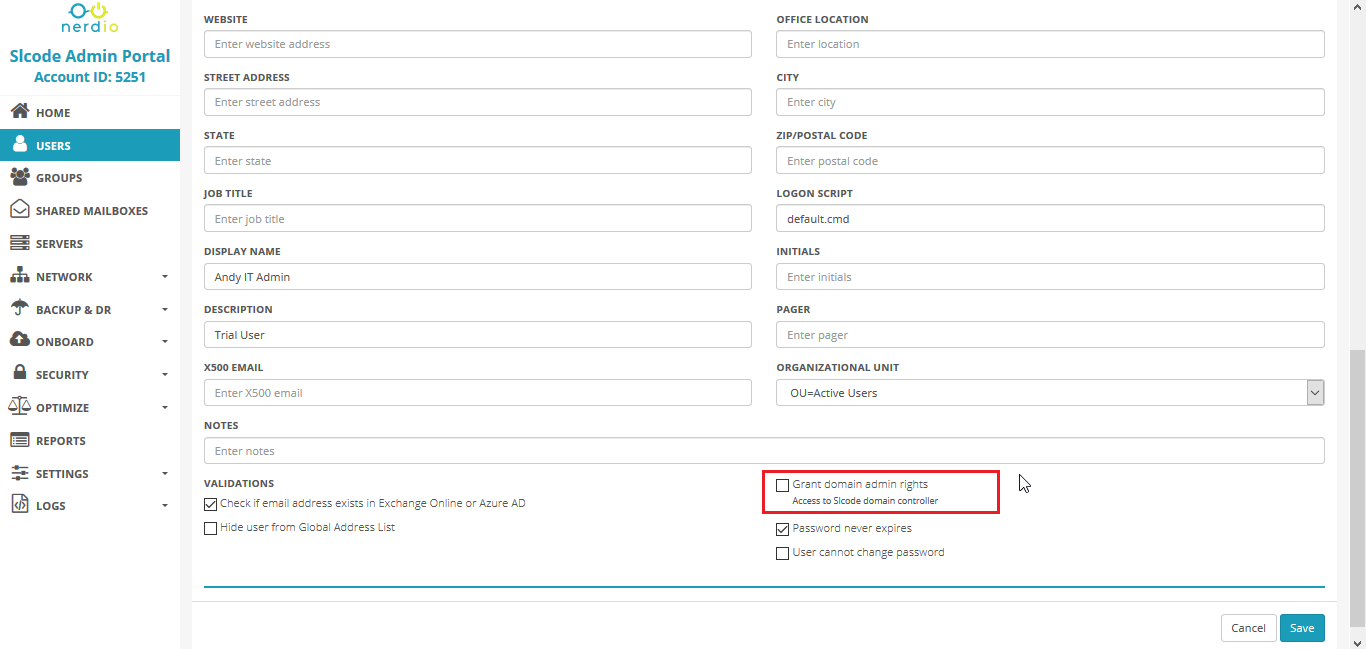The height and width of the screenshot is (649, 1366).
Task: Click the Cancel button
Action: pos(1248,628)
